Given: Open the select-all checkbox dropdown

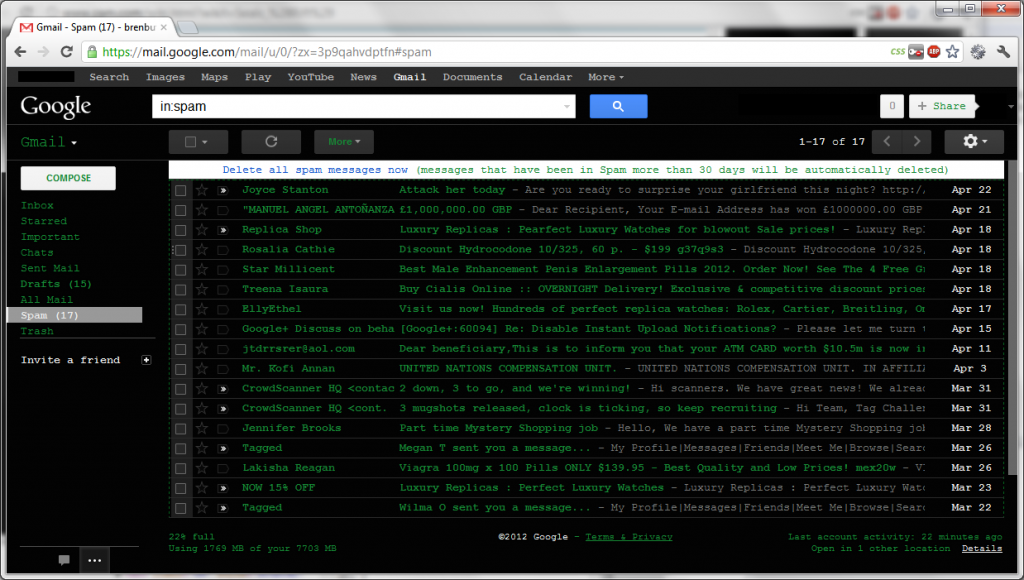Looking at the screenshot, I should tap(198, 142).
